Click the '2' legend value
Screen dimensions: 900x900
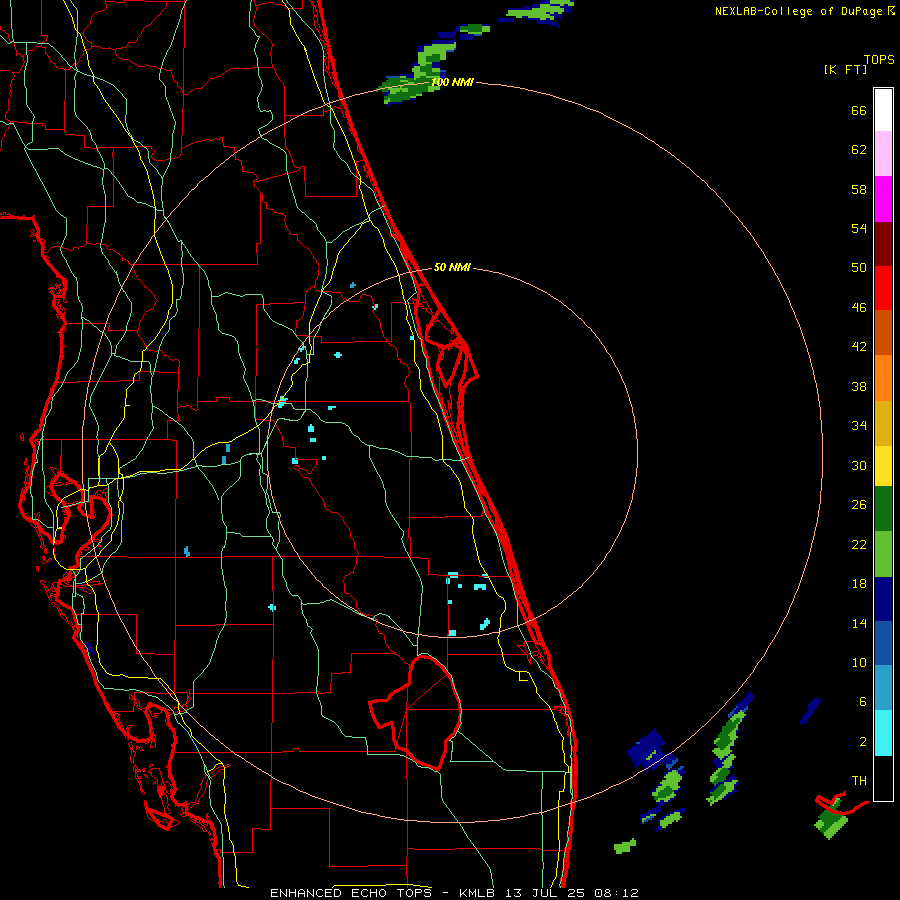tap(863, 742)
